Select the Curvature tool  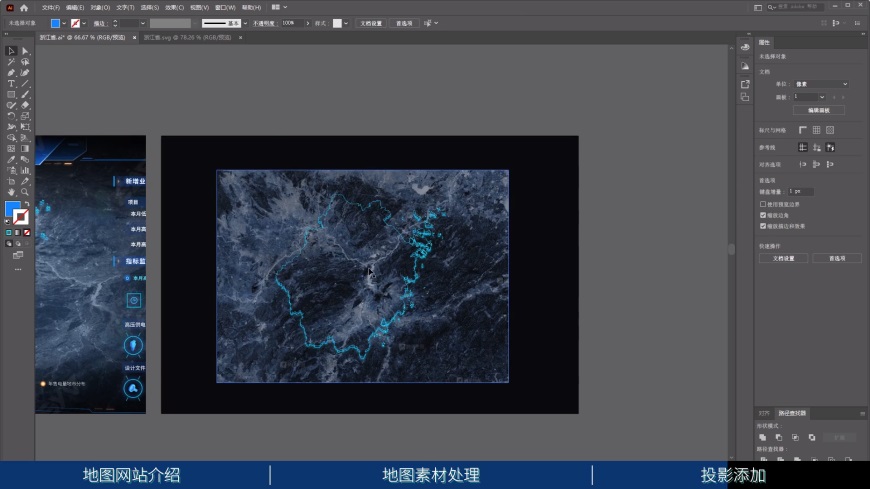coord(25,73)
